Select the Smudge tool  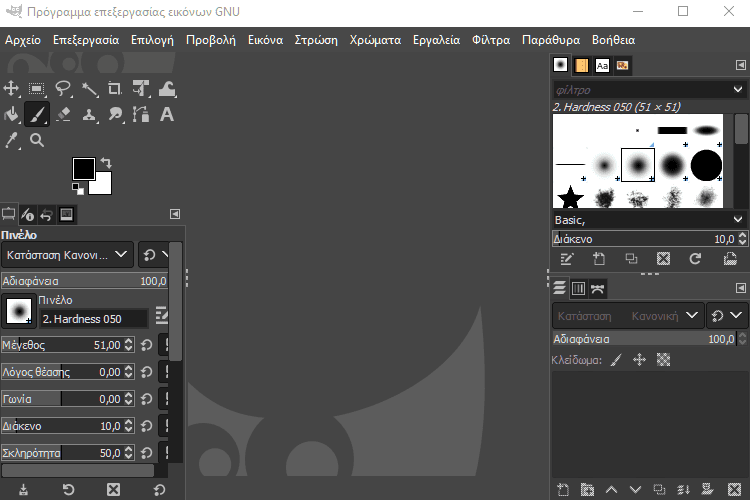click(x=115, y=114)
